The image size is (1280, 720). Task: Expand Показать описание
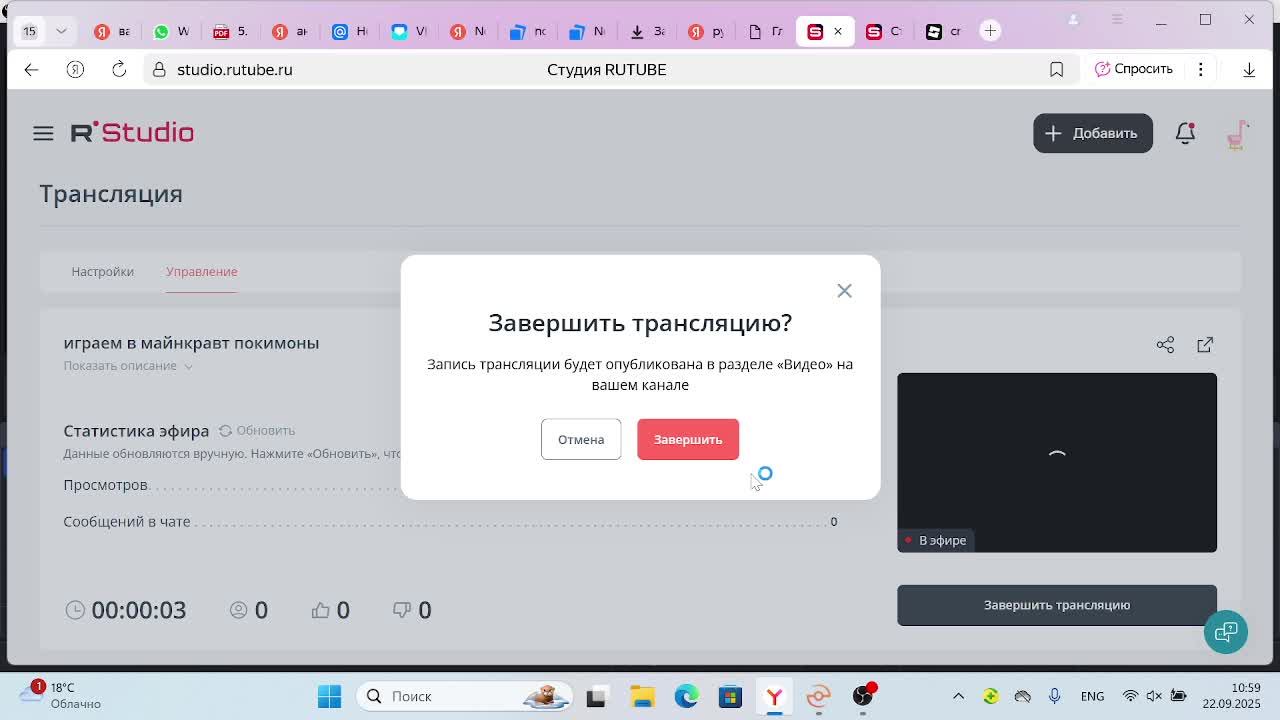coord(128,366)
